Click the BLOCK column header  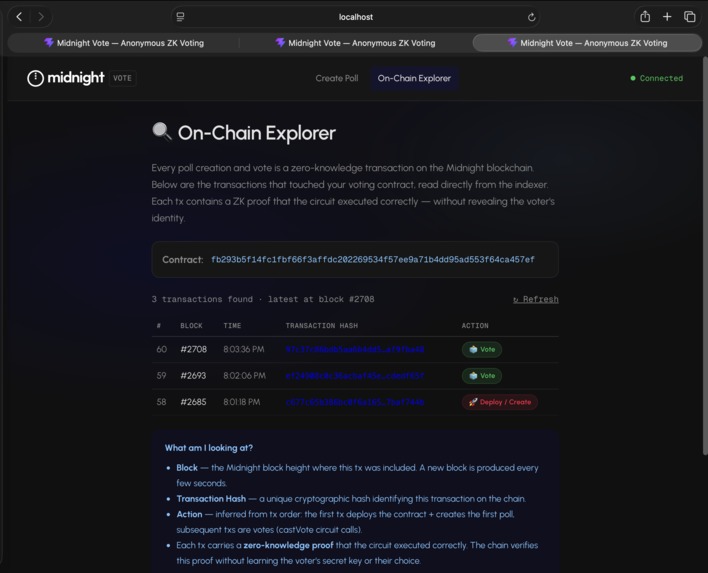pos(191,326)
